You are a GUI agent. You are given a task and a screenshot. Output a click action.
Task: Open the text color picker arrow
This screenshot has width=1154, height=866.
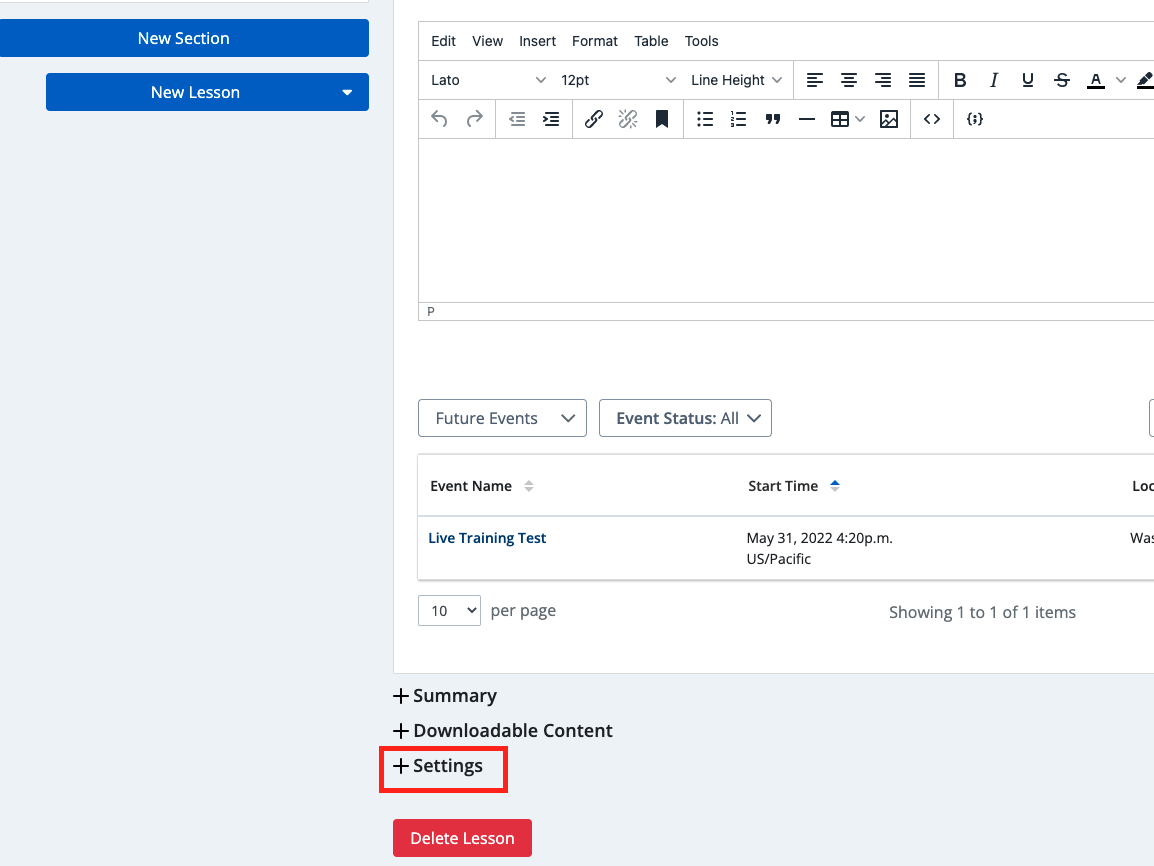(1120, 80)
